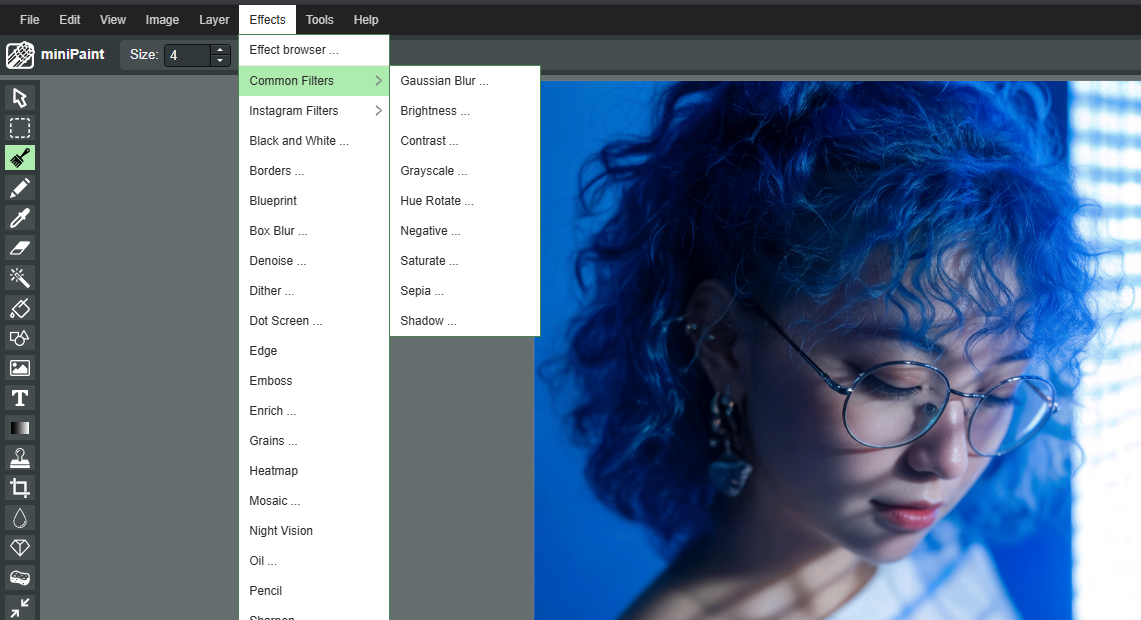Activate the Crop tool
This screenshot has height=620, width=1141.
[x=20, y=488]
